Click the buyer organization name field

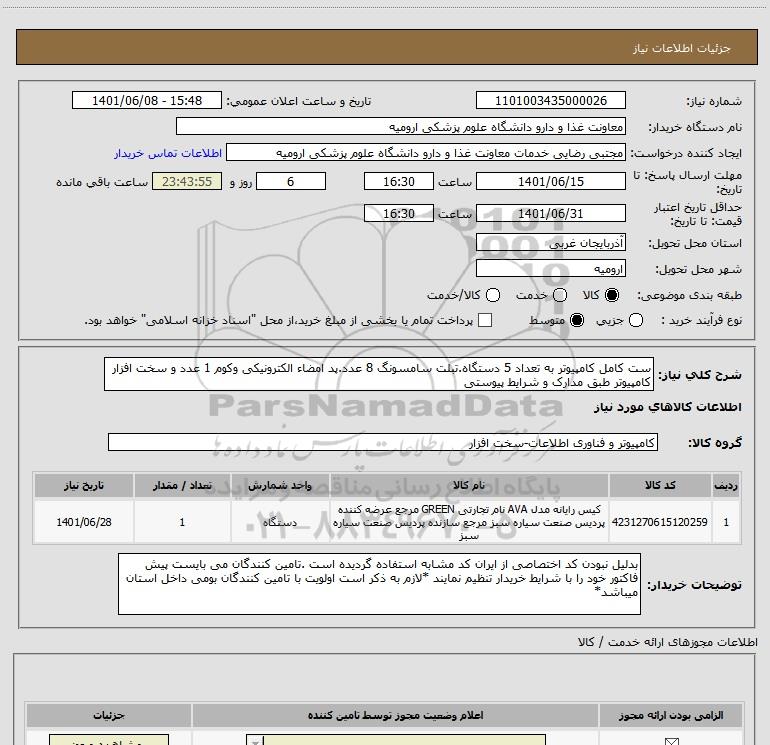[x=401, y=126]
